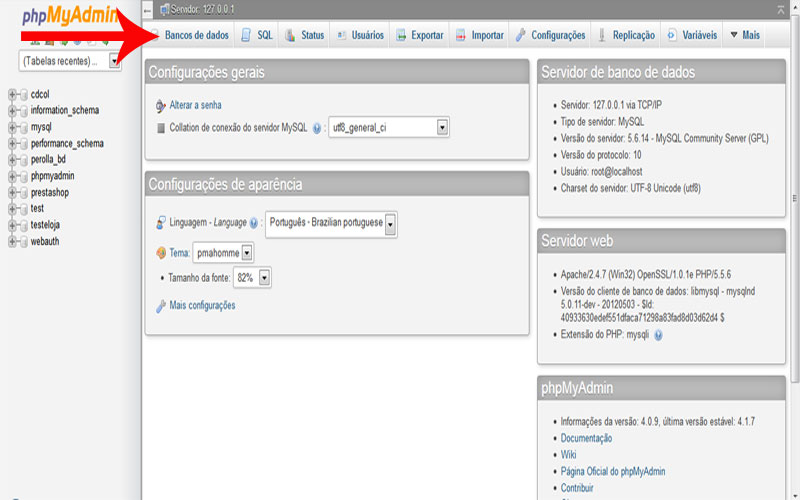Open the Contribuir link
The height and width of the screenshot is (500, 800).
tap(577, 488)
